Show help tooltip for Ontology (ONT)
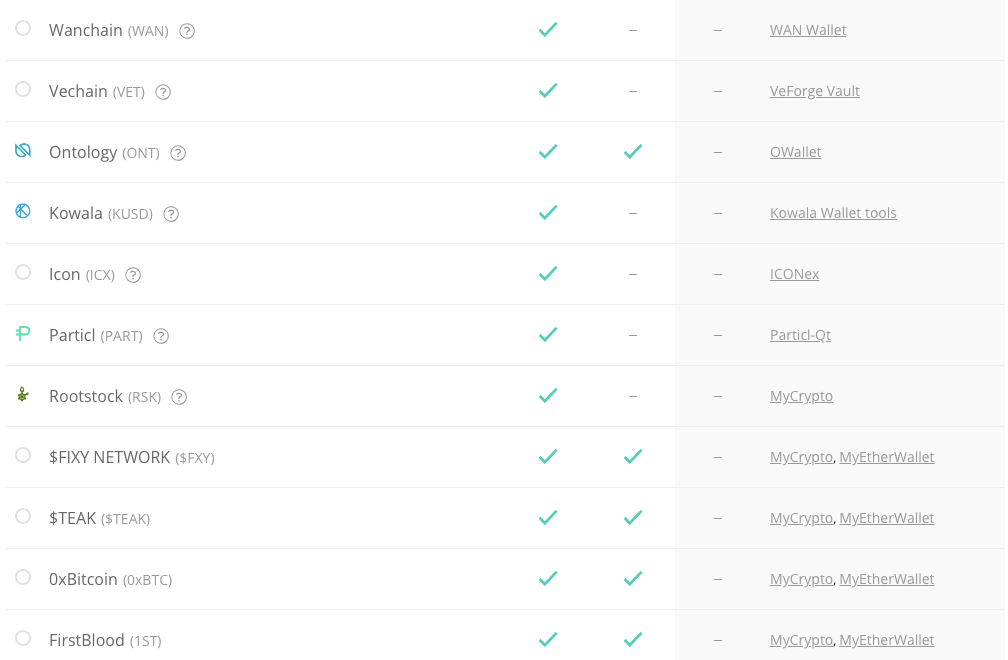The width and height of the screenshot is (1008, 660). [x=178, y=153]
